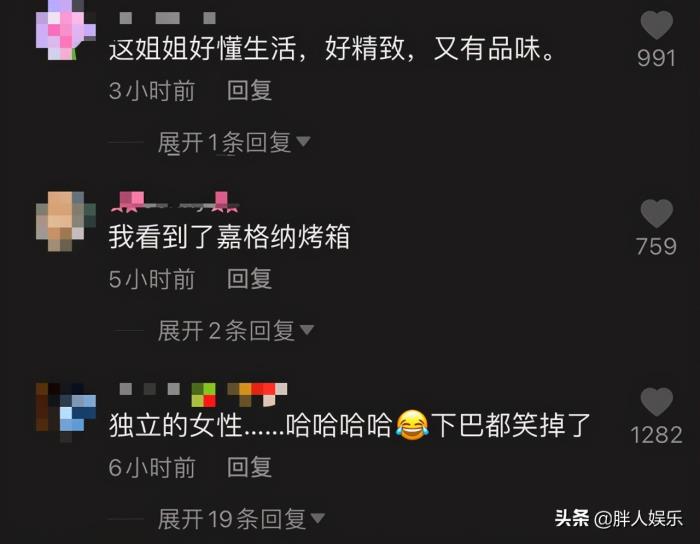Open third commenter's username with colored emoji
700x544 pixels.
tap(203, 395)
